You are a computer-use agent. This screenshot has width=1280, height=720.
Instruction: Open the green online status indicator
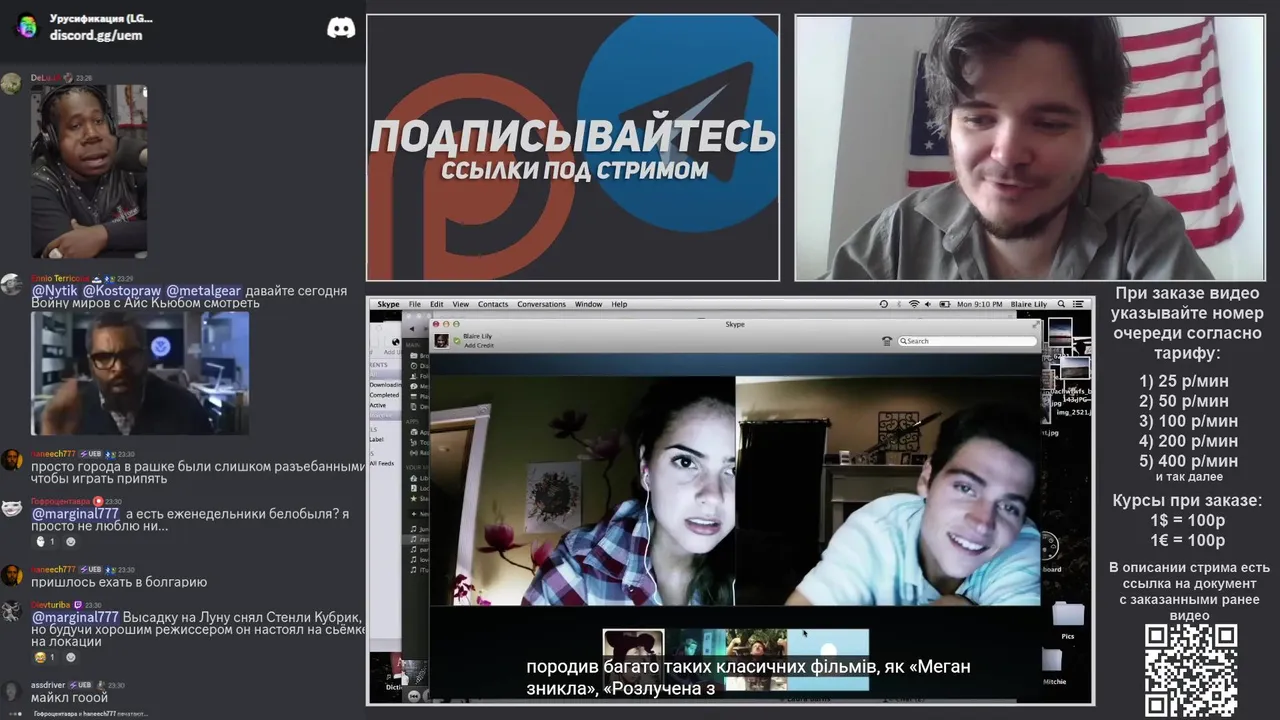(x=457, y=341)
